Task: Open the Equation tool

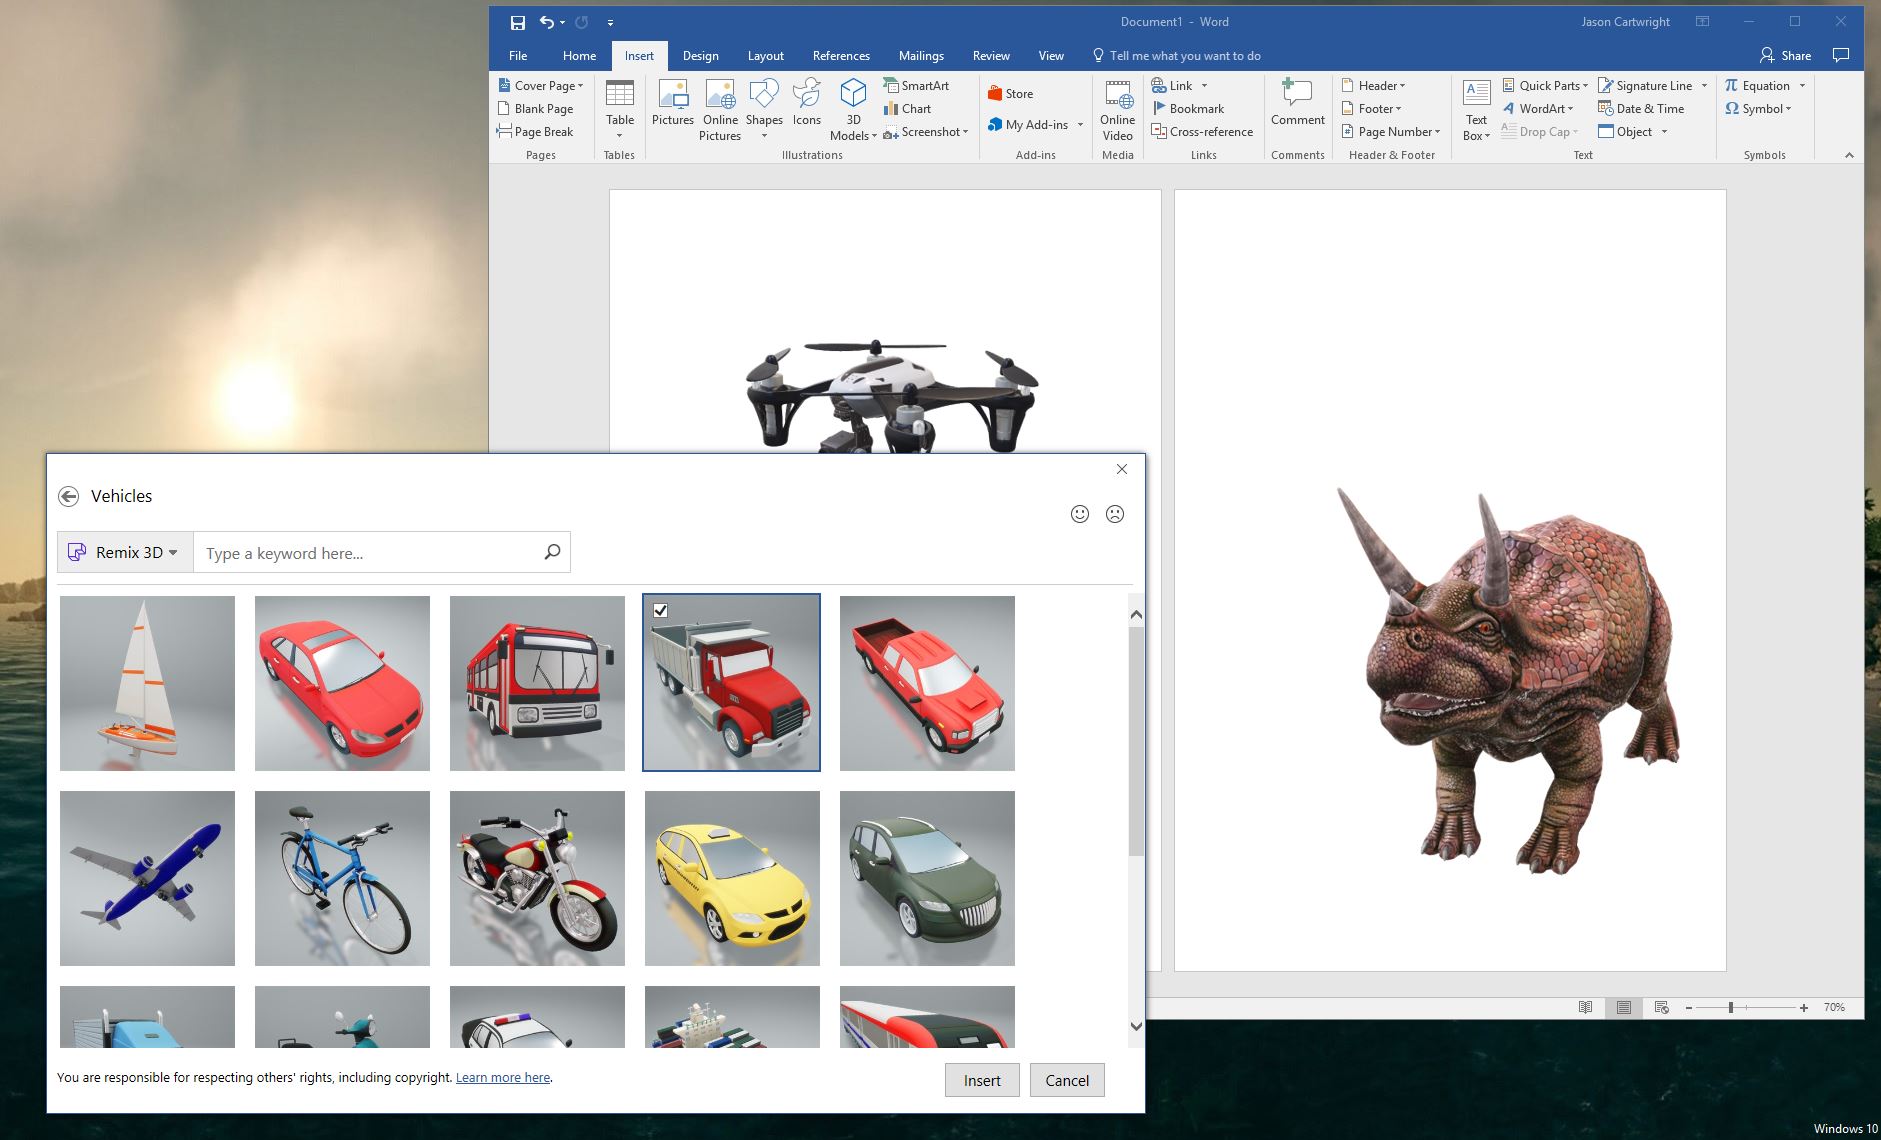Action: tap(1765, 85)
